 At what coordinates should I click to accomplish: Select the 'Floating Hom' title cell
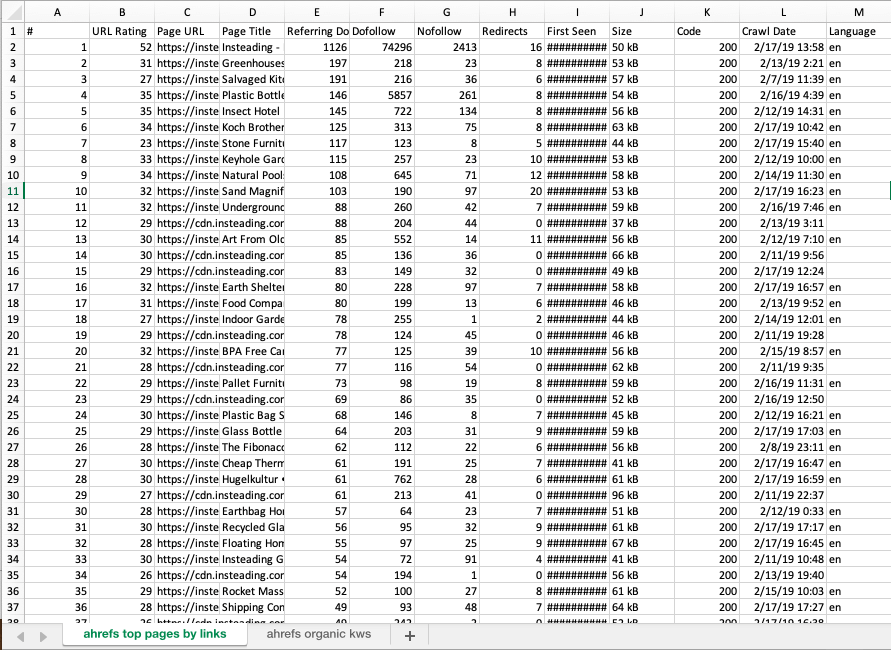pyautogui.click(x=252, y=543)
